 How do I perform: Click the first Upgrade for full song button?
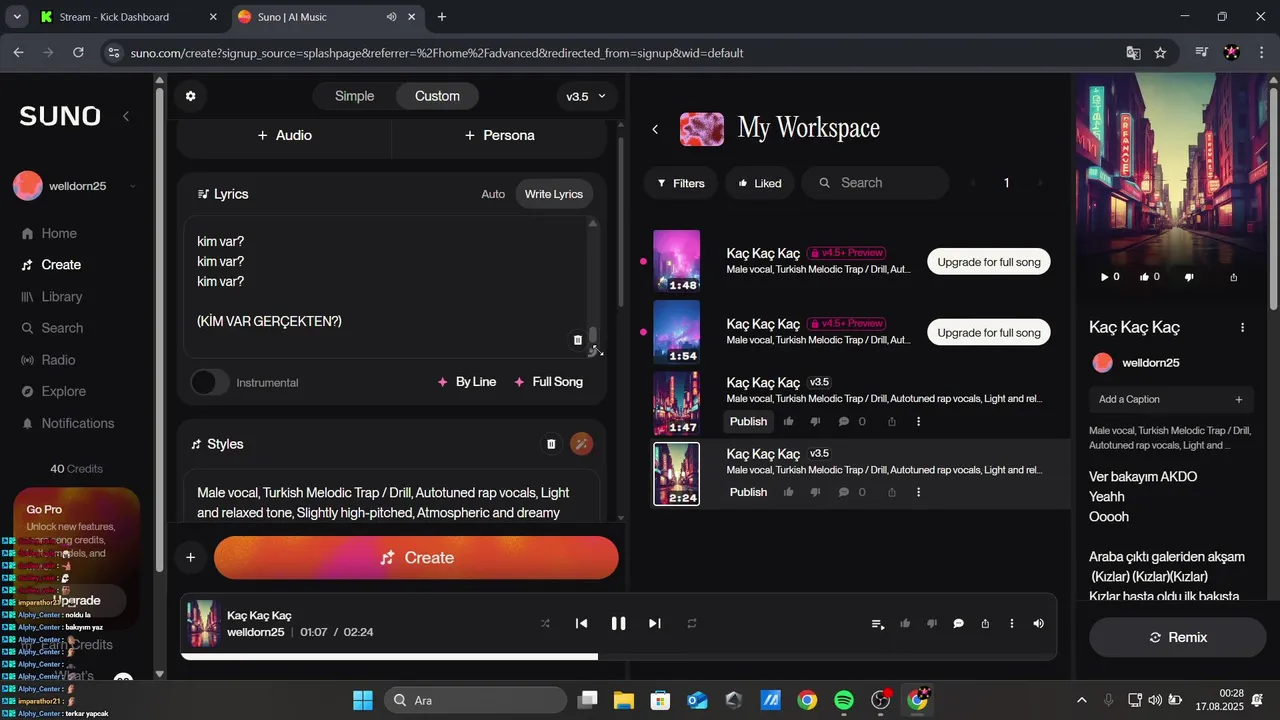tap(989, 262)
